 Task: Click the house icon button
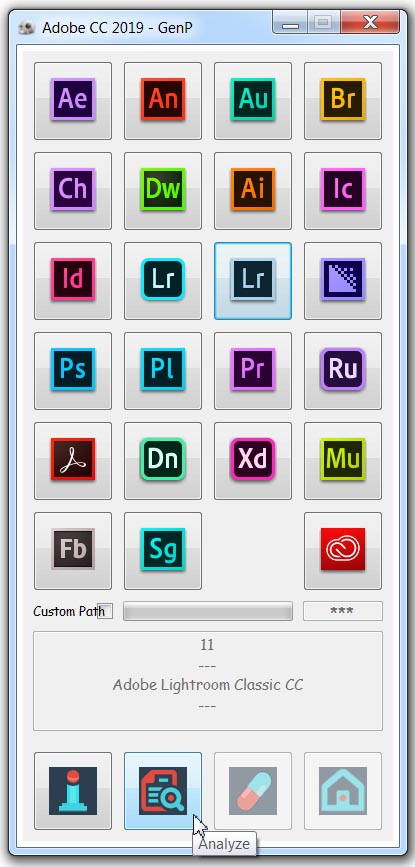(x=343, y=791)
